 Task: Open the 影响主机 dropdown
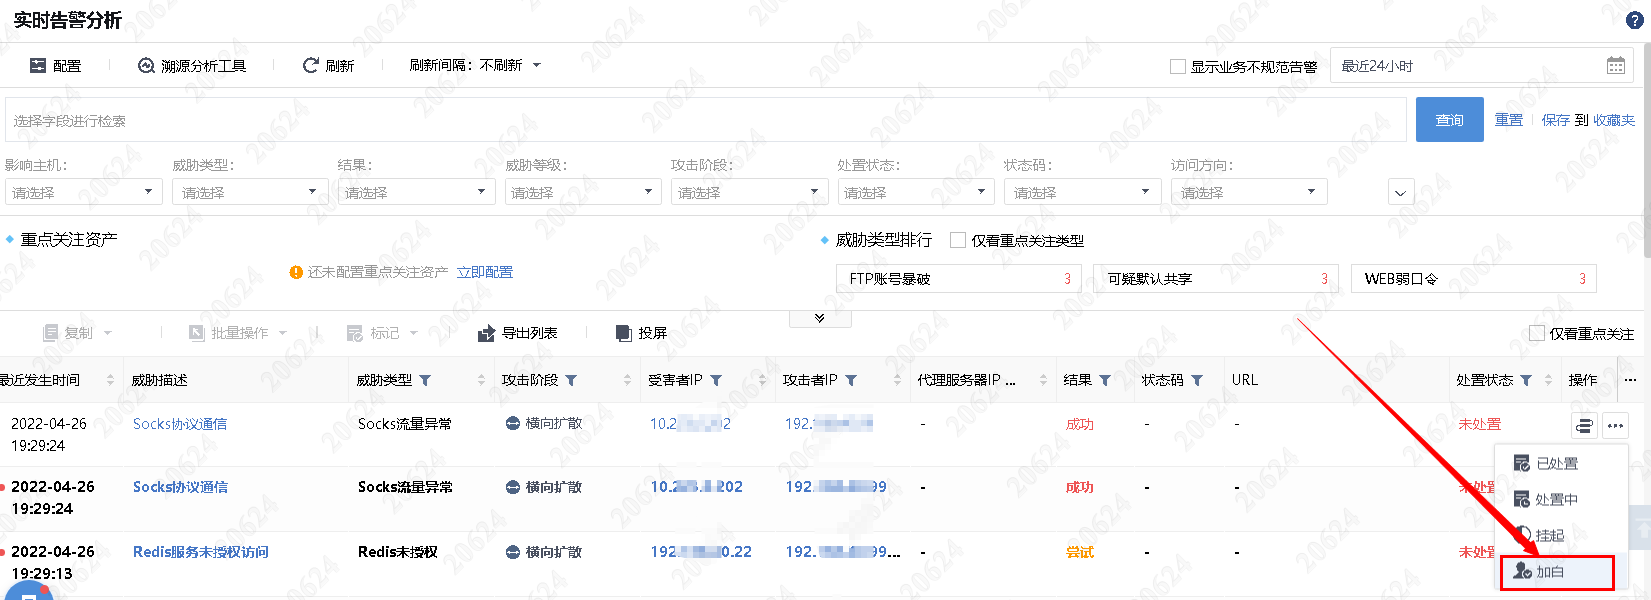[x=83, y=192]
